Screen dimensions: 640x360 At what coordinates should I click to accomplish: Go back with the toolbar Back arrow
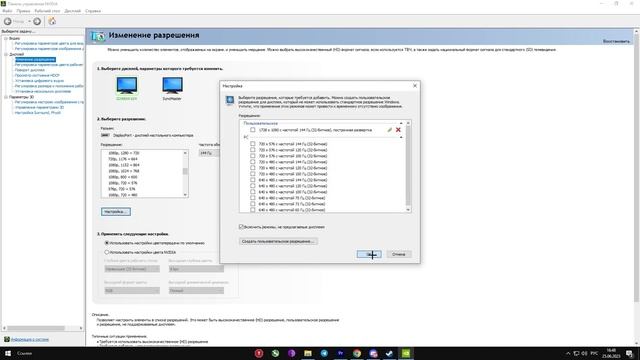pyautogui.click(x=8, y=21)
